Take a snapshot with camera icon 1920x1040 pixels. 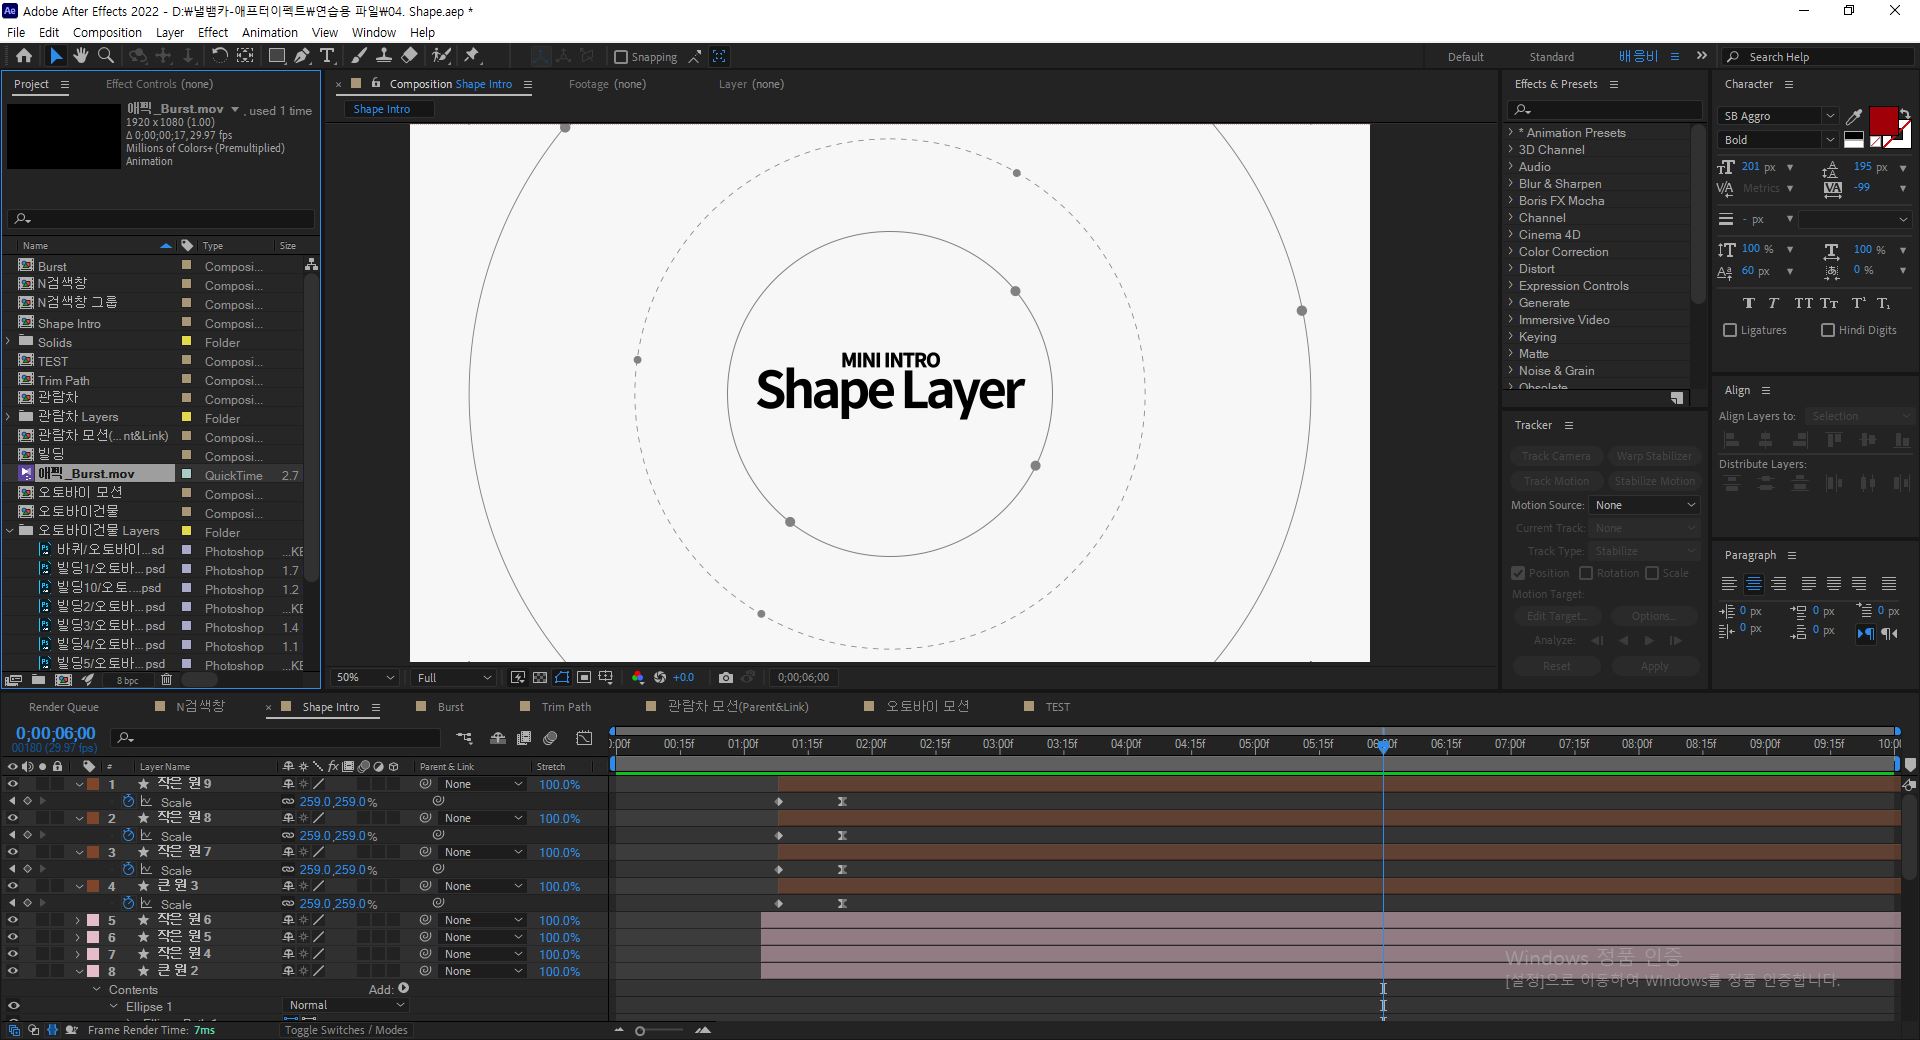(726, 677)
